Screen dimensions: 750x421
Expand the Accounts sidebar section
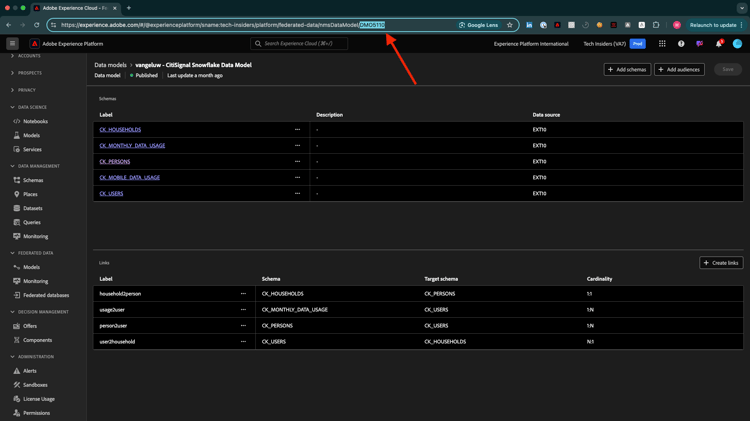[26, 56]
